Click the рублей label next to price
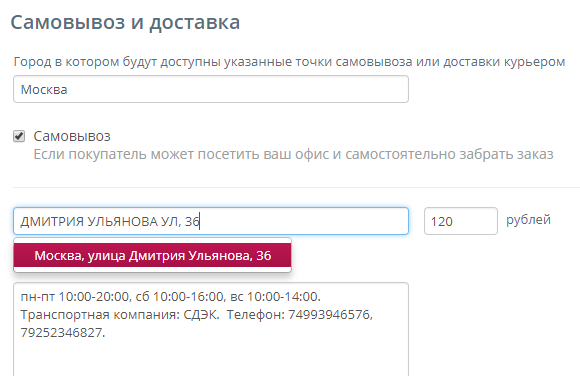Viewport: 580px width, 376px height. (x=528, y=220)
